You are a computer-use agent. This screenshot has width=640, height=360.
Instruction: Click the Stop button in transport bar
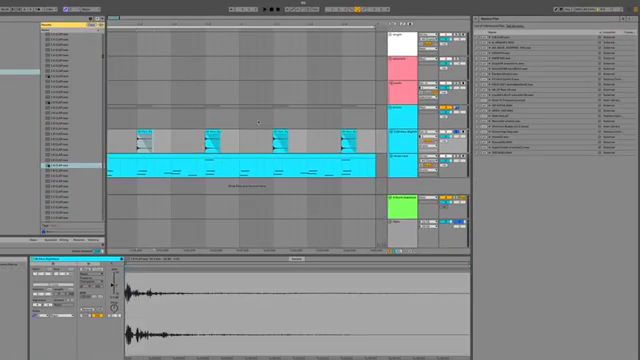[271, 9]
